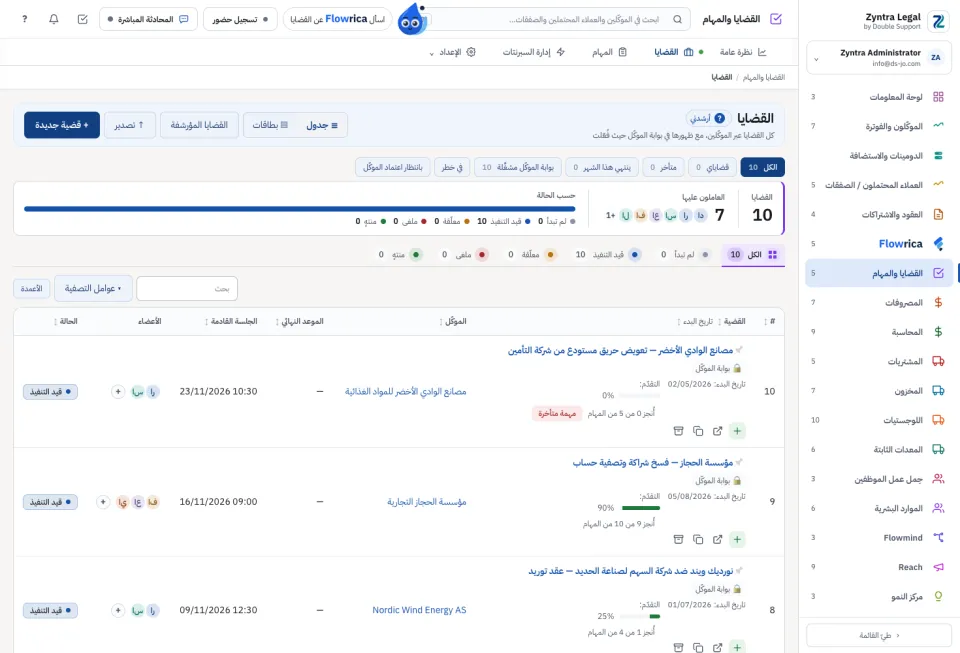Viewport: 960px width, 653px height.
Task: Open الدومينات والاستضافة in the sidebar
Action: pos(879,155)
